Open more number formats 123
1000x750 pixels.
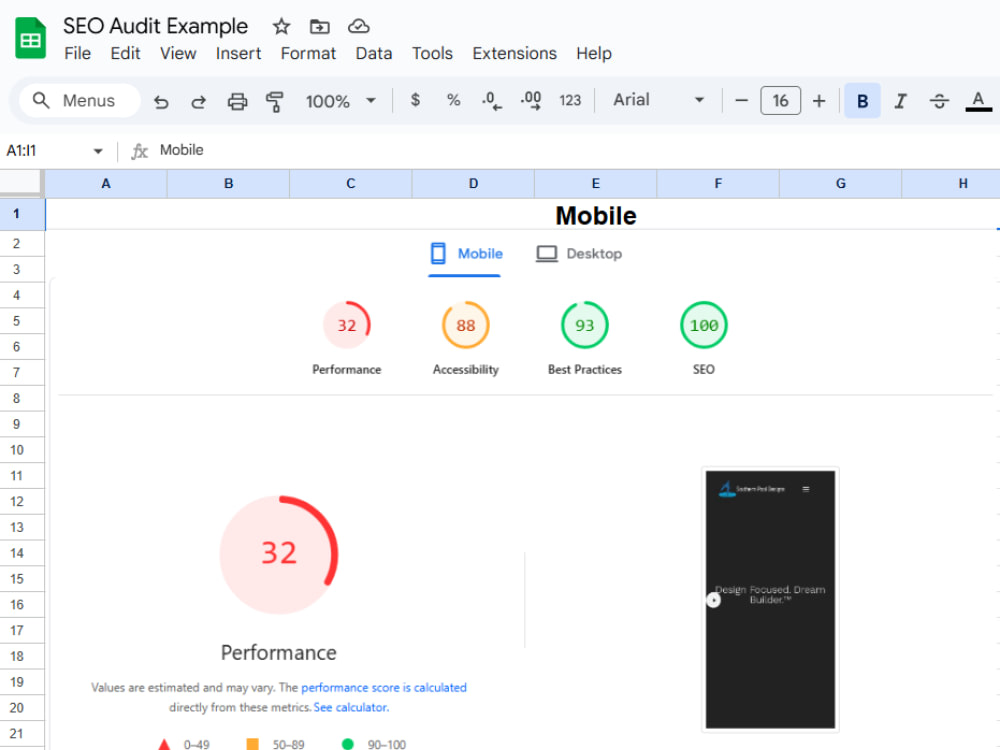(x=570, y=100)
